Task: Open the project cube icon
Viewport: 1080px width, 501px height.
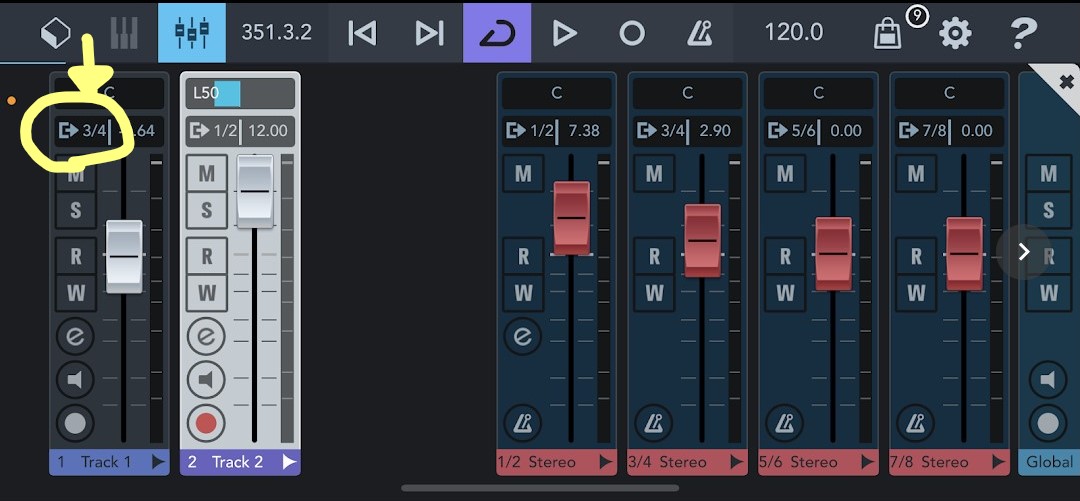Action: coord(56,32)
